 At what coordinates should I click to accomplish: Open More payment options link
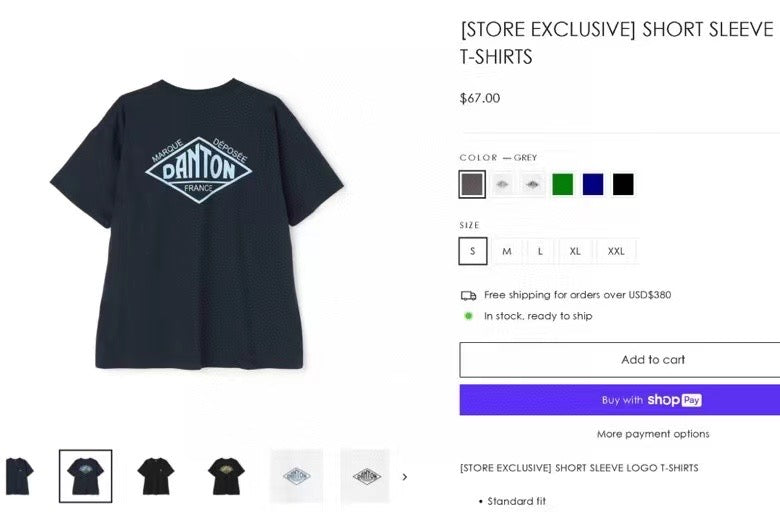653,434
